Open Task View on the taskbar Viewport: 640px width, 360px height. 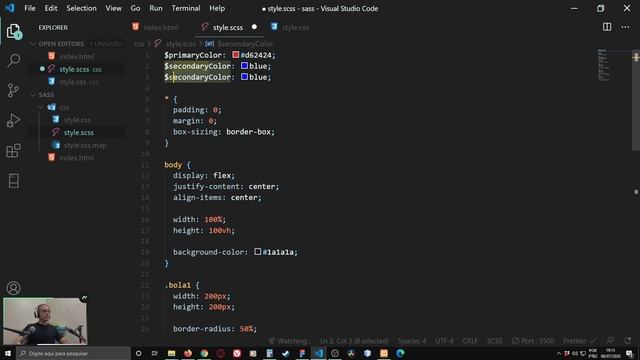(155, 353)
